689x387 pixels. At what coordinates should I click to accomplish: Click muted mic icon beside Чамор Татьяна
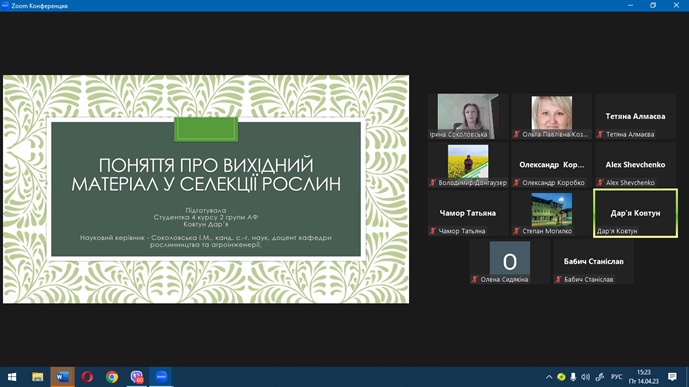coord(433,231)
